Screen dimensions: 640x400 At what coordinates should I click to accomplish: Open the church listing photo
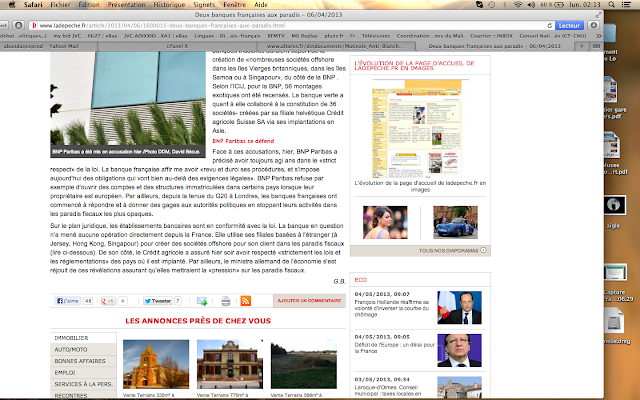click(x=156, y=364)
